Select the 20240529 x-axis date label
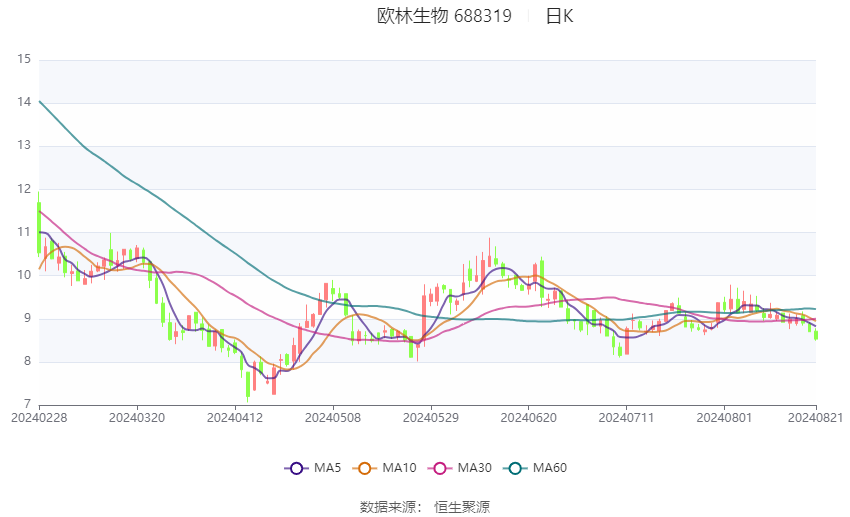The width and height of the screenshot is (850, 517). tap(431, 418)
